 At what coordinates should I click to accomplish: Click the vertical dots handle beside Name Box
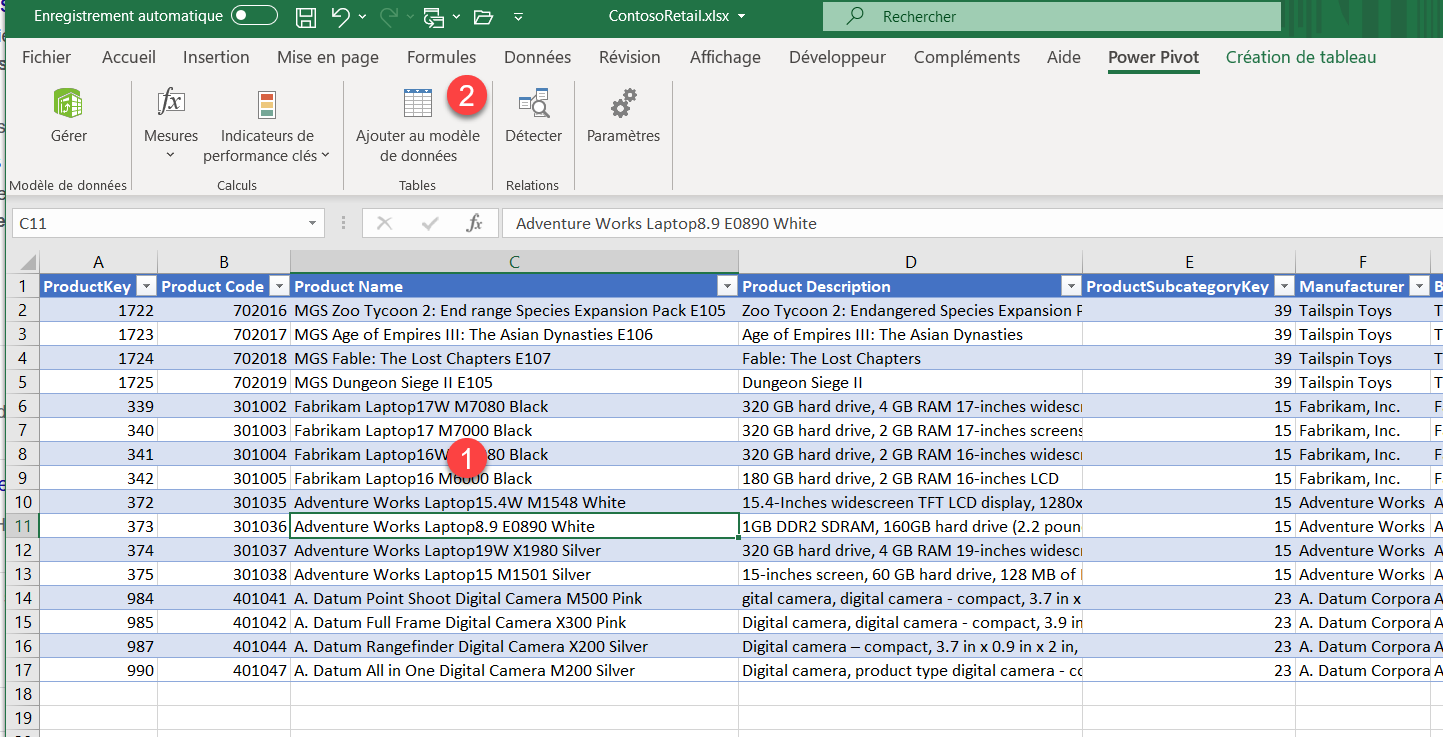click(343, 224)
